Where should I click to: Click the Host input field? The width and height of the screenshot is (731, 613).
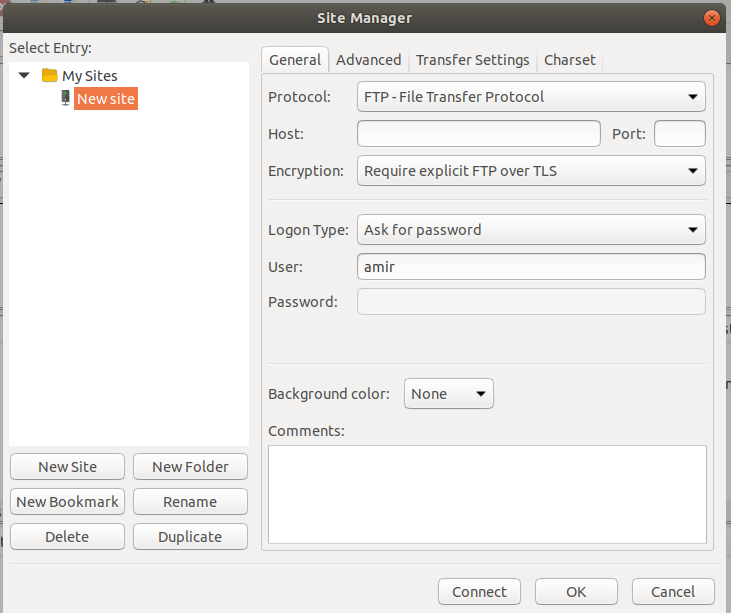[x=479, y=134]
